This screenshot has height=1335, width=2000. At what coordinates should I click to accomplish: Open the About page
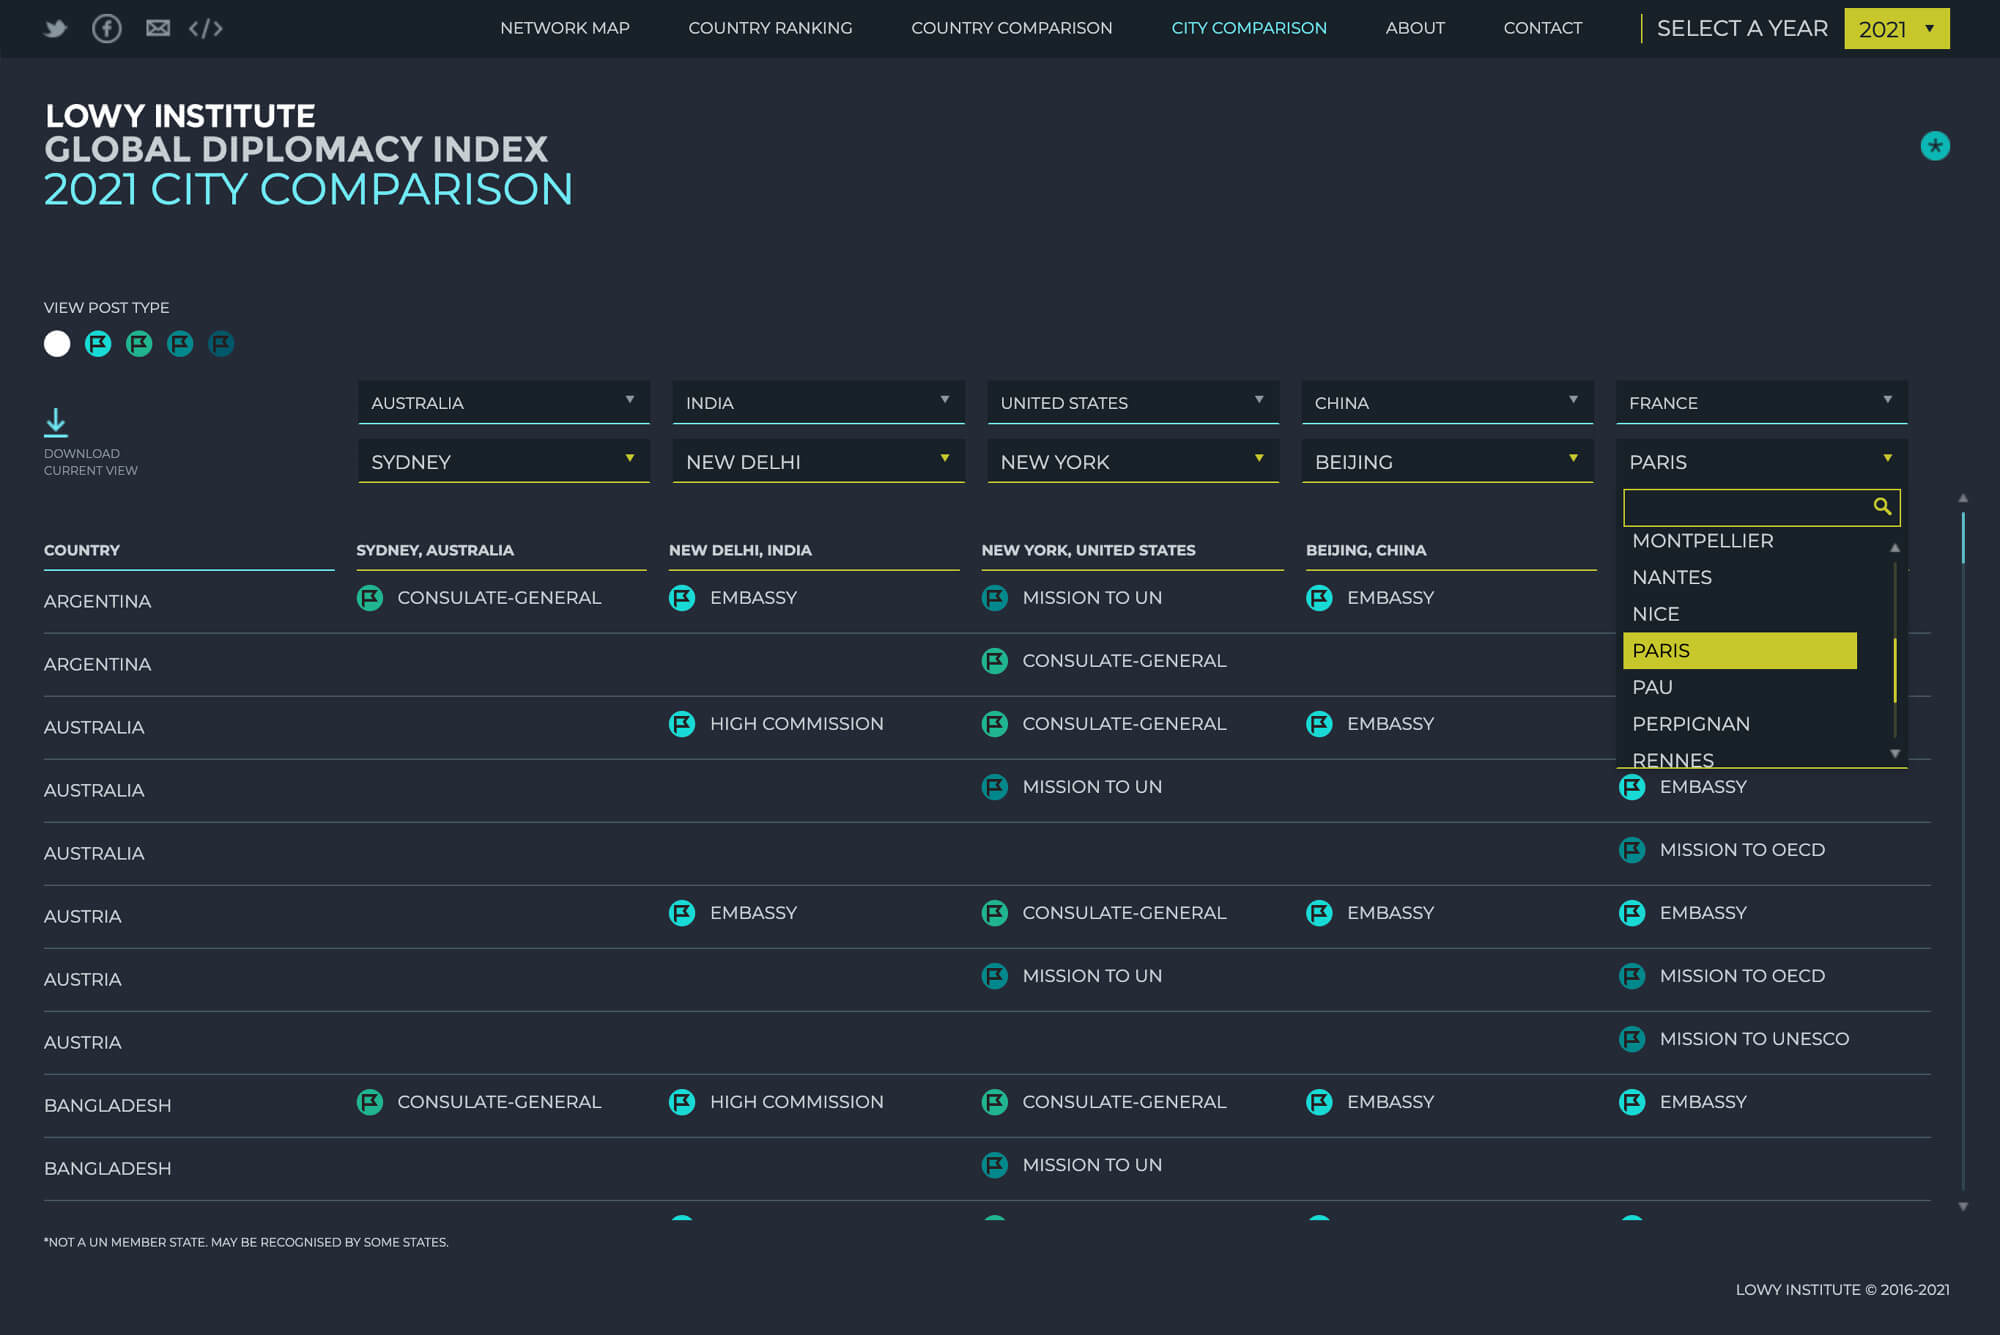click(x=1415, y=28)
